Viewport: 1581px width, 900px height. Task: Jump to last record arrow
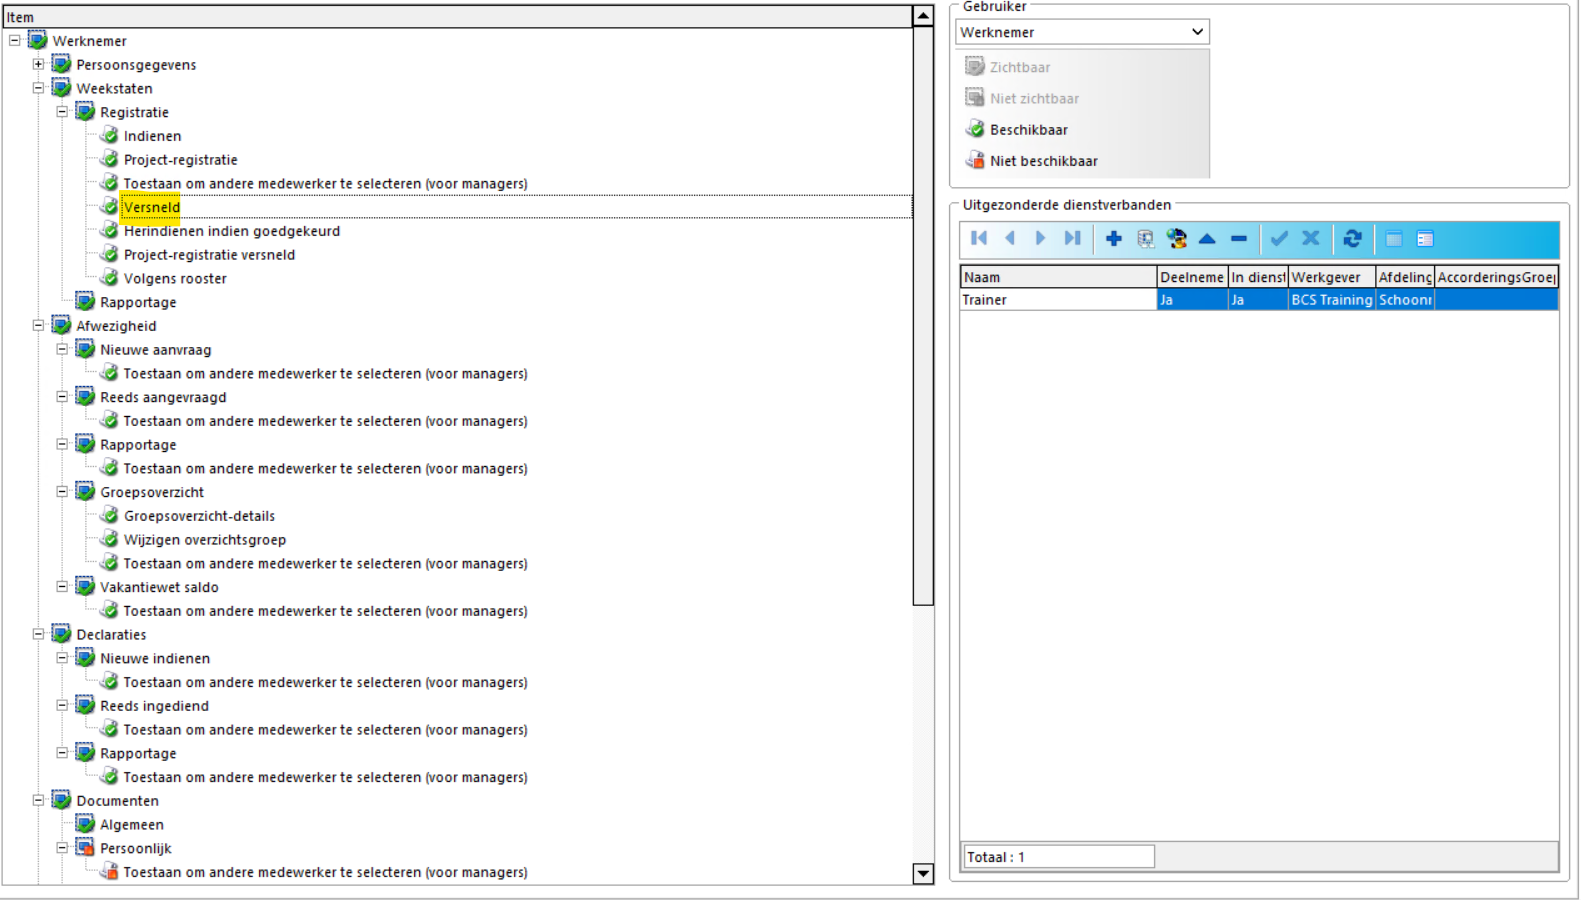[x=1072, y=239]
